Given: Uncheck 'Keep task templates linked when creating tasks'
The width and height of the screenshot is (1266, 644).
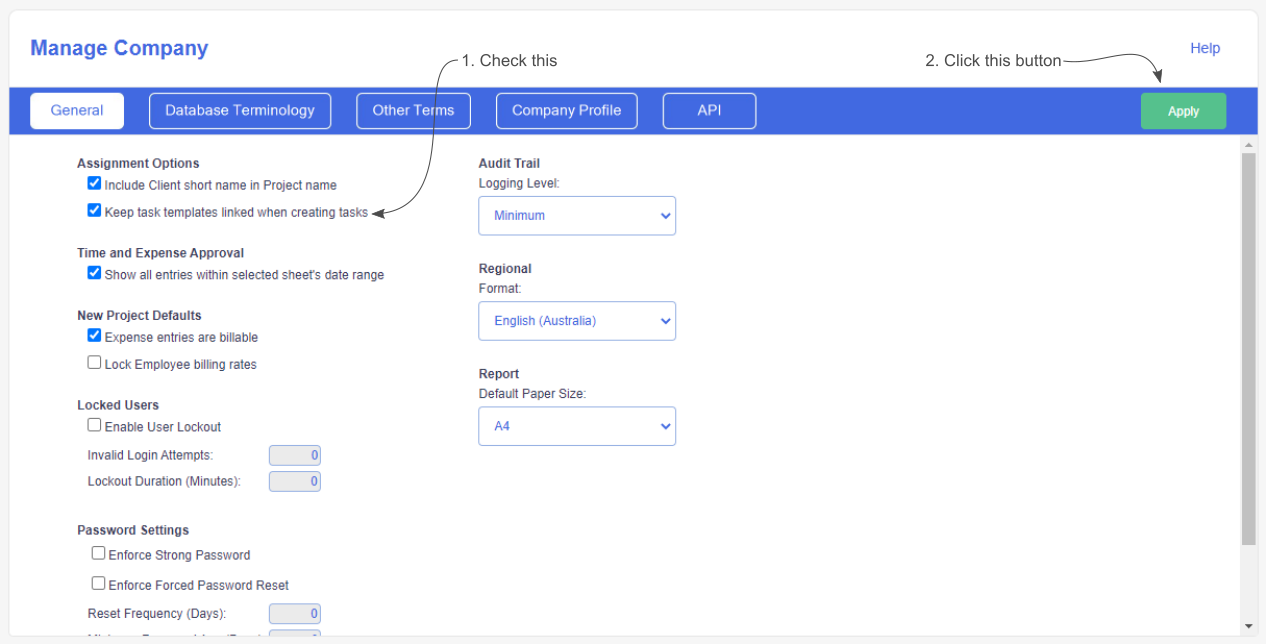Looking at the screenshot, I should coord(94,210).
